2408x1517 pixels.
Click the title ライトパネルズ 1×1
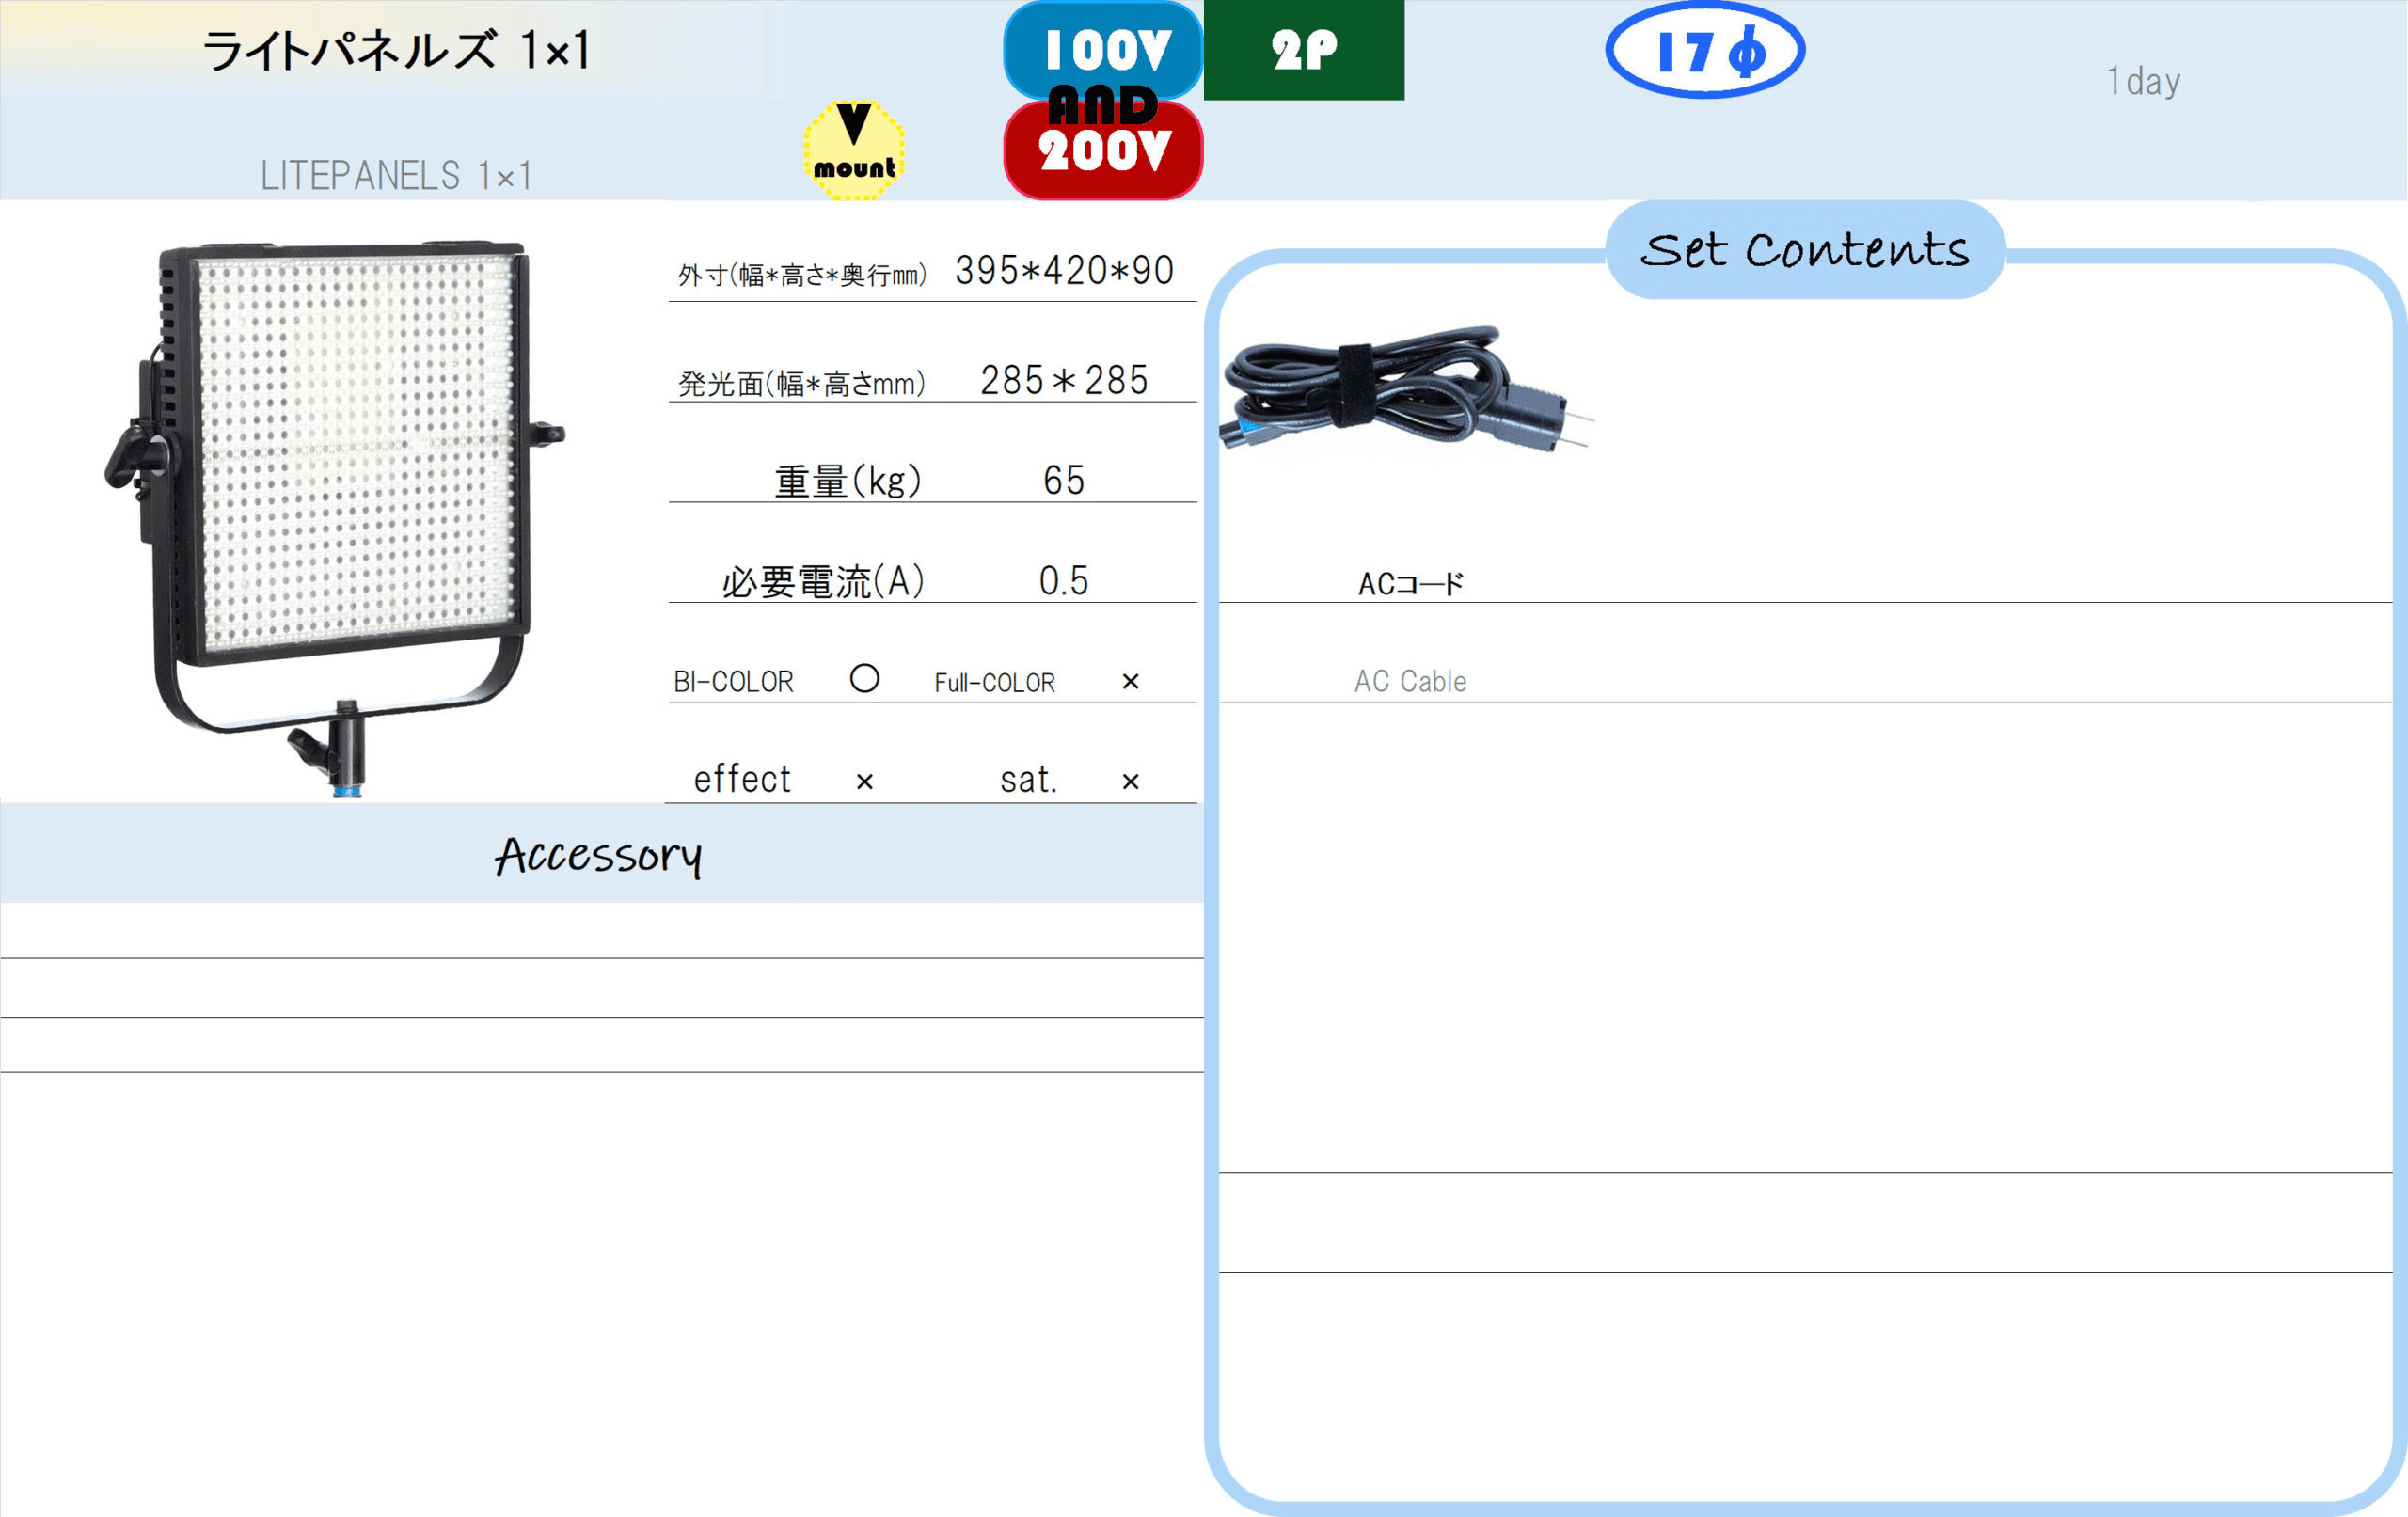tap(396, 50)
